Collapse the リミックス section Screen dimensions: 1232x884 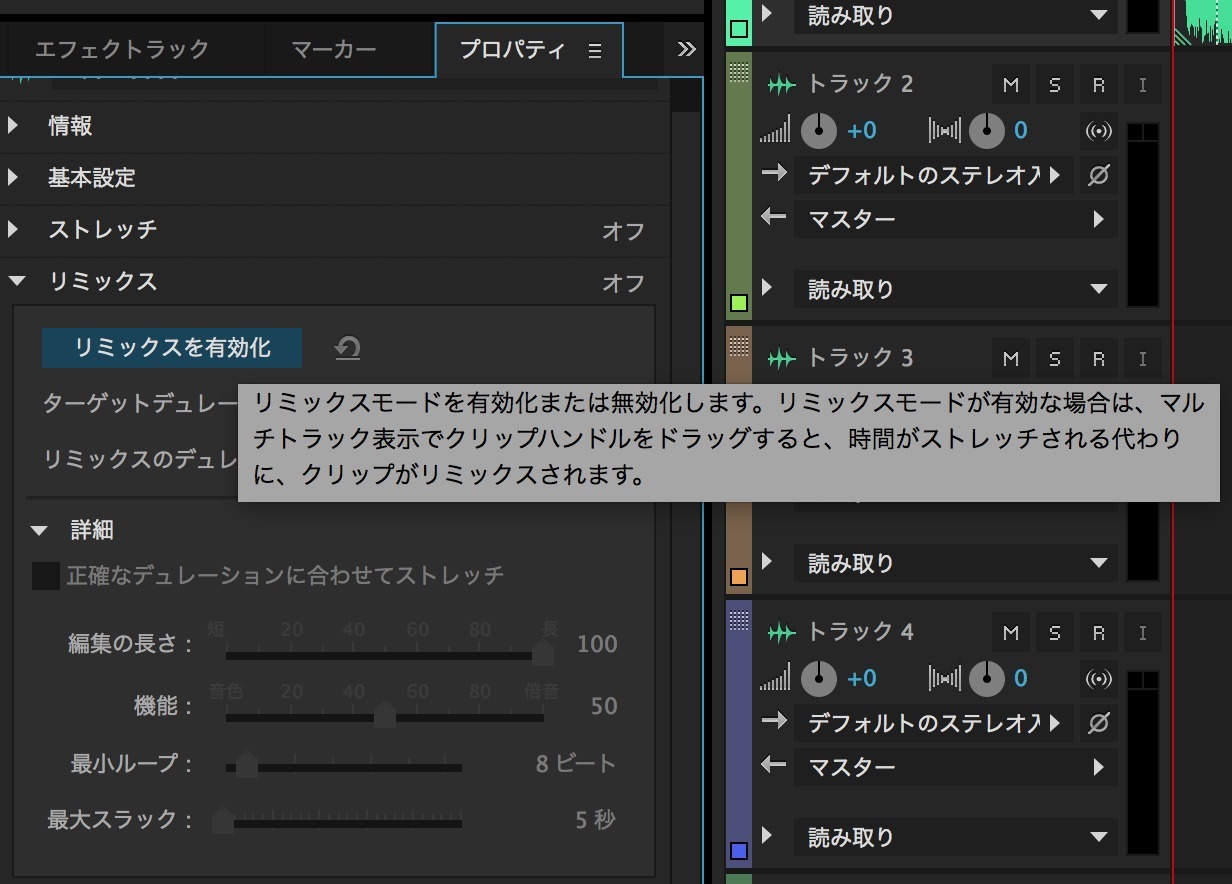coord(14,282)
